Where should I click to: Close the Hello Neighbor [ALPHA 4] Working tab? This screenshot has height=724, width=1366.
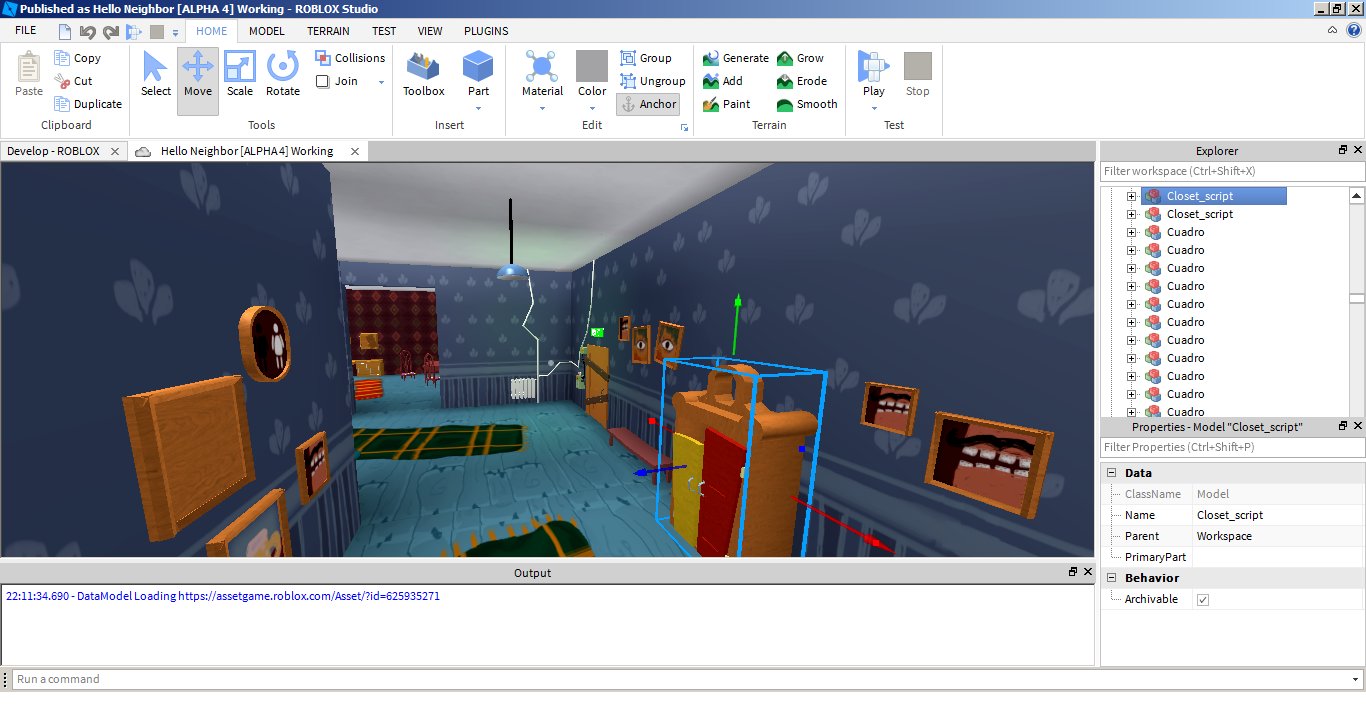click(355, 151)
